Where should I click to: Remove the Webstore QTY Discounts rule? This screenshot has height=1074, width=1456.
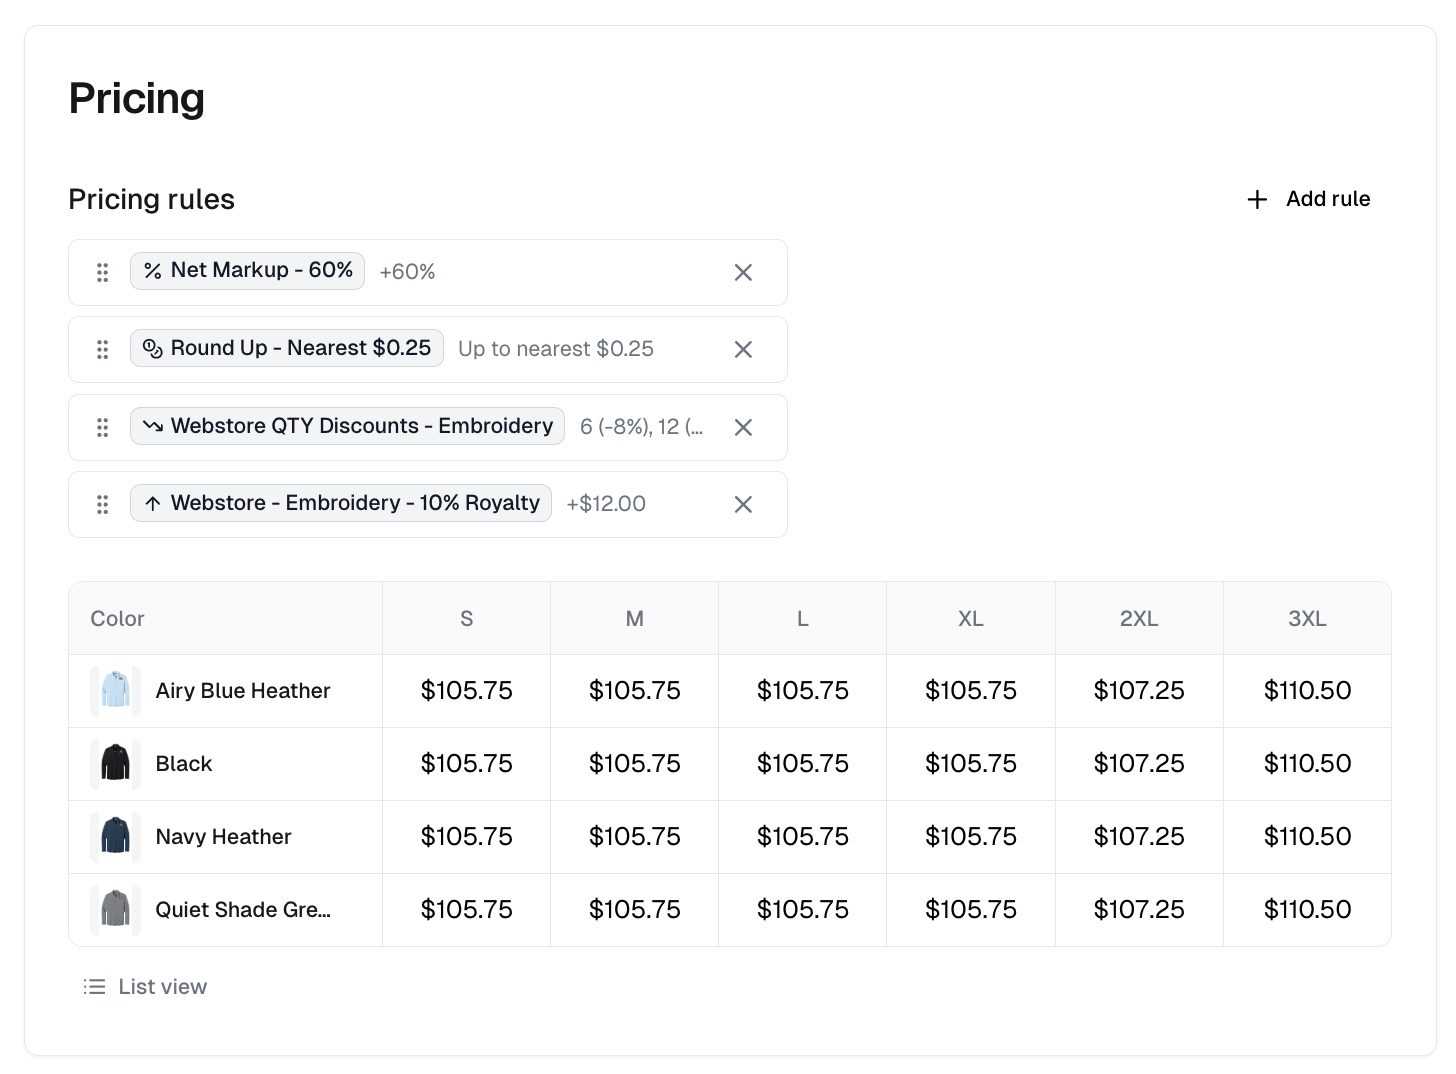[743, 427]
